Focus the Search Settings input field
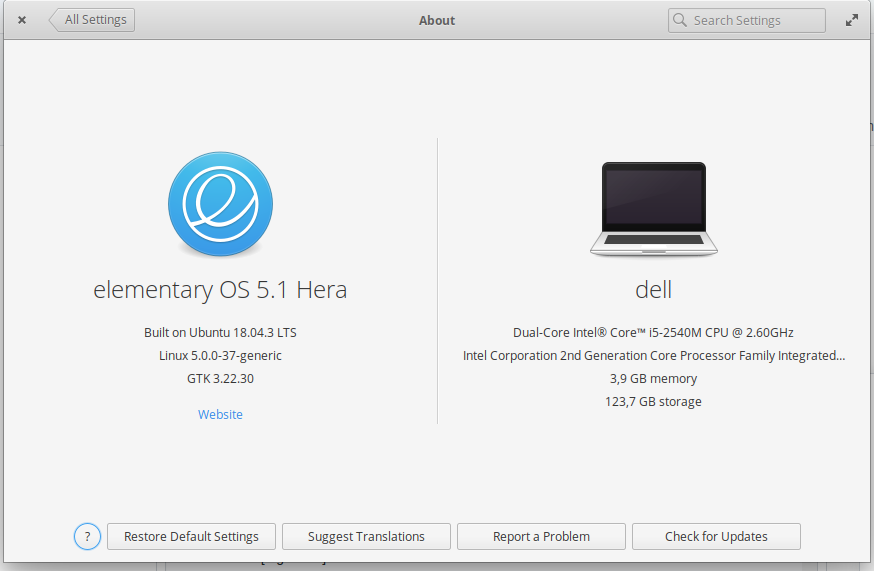Image resolution: width=874 pixels, height=571 pixels. (x=746, y=21)
